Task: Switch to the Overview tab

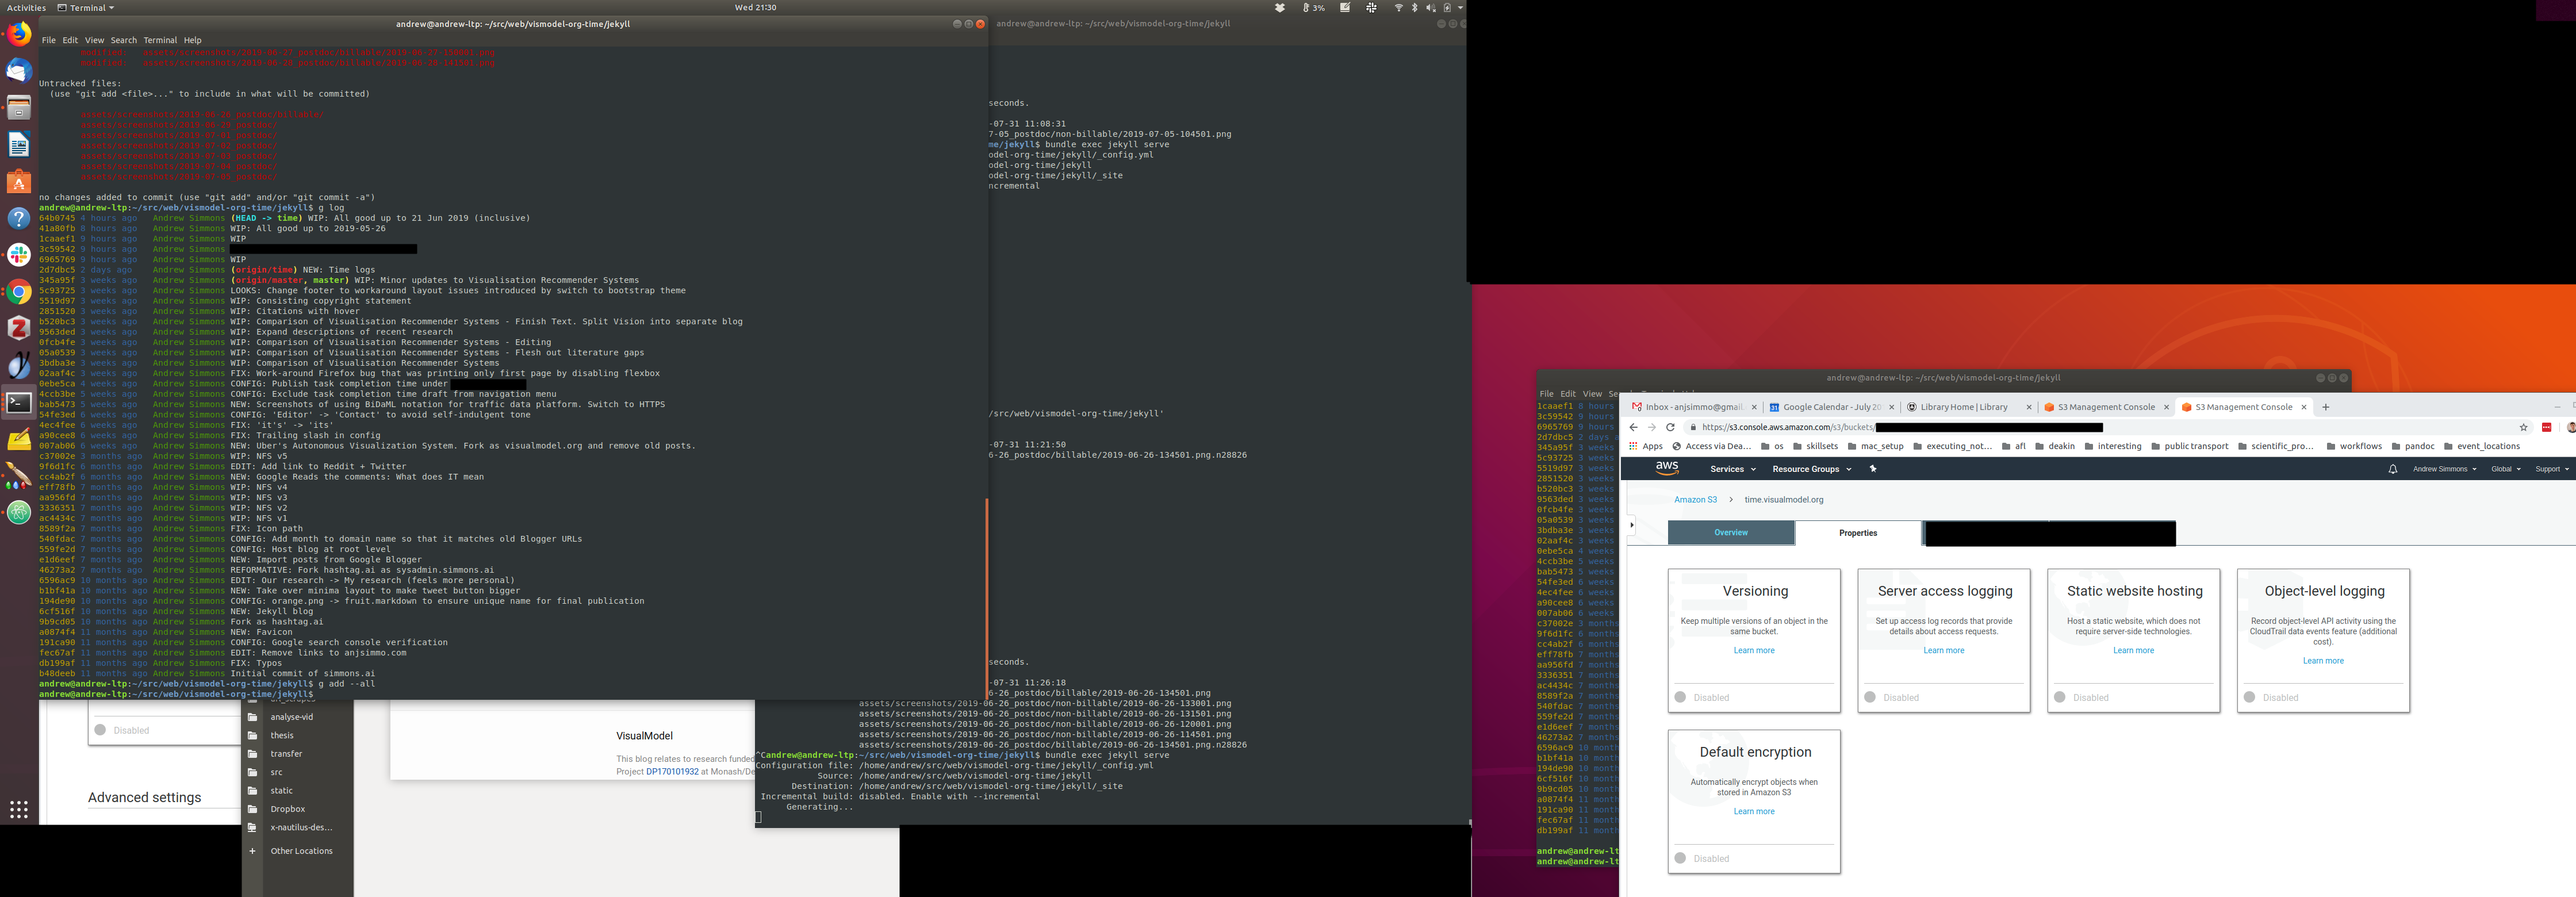Action: [x=1731, y=533]
